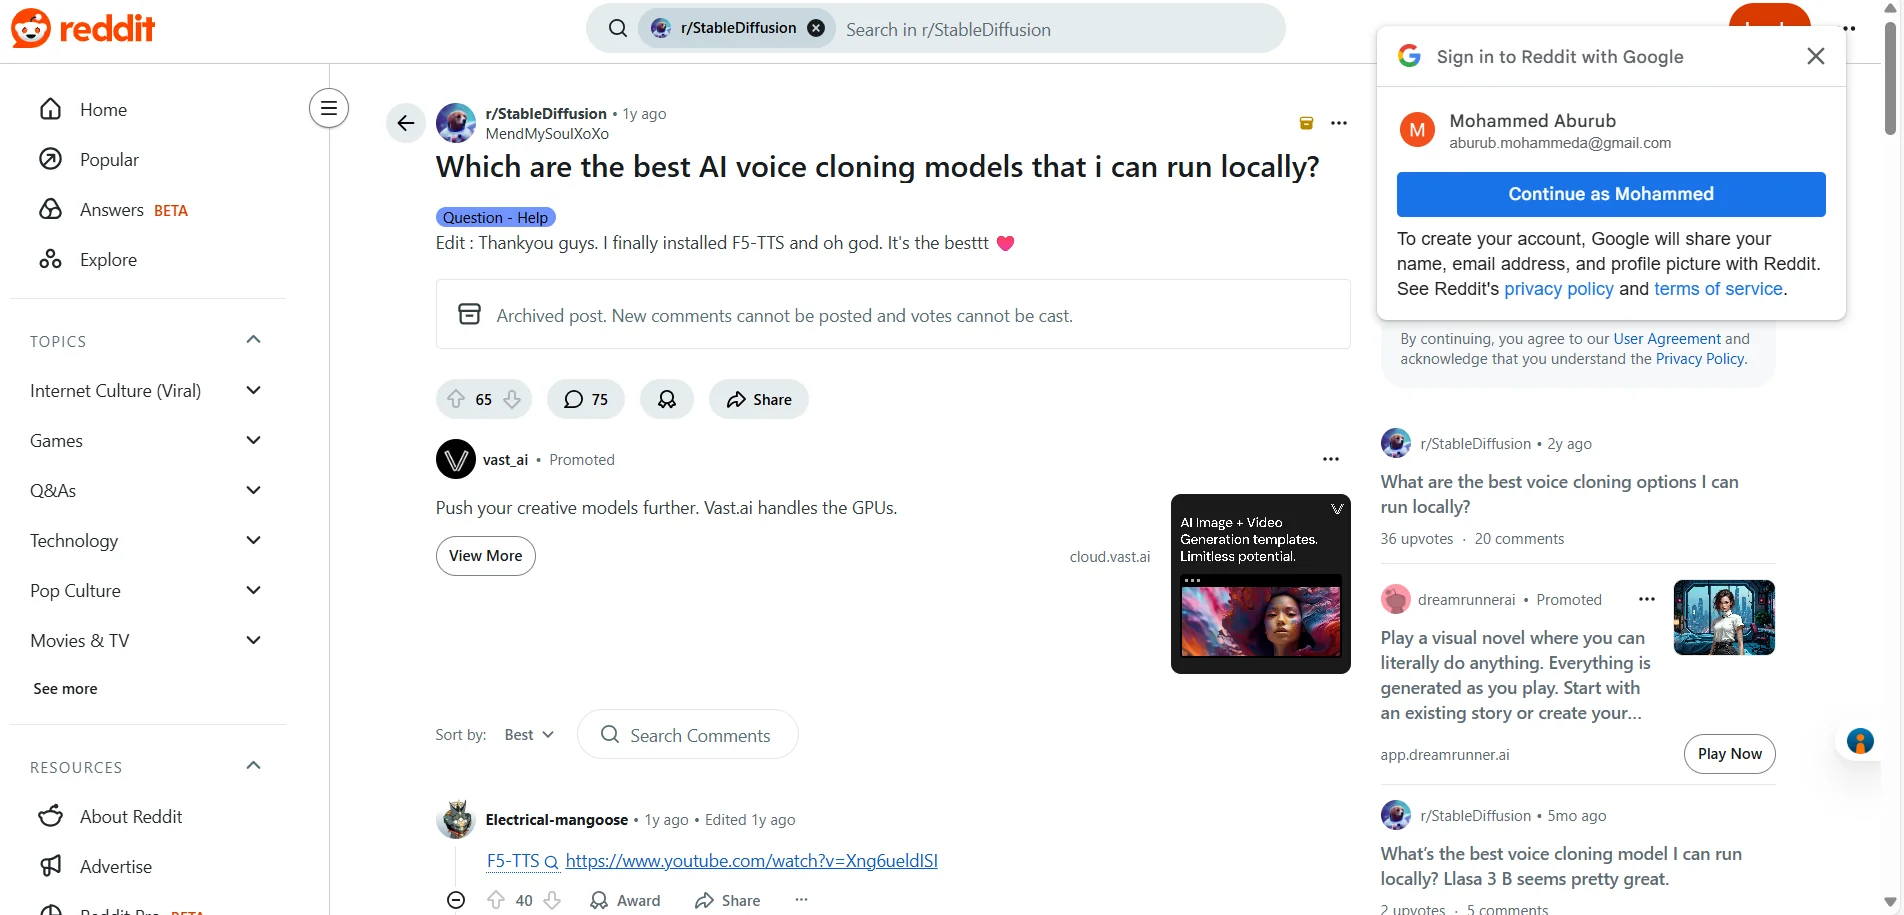
Task: Open Explore from the left navigation
Action: click(108, 260)
